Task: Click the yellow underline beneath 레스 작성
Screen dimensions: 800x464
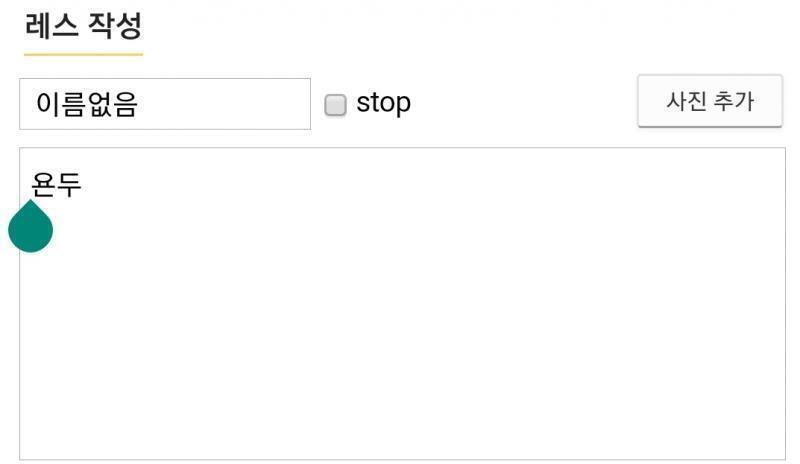Action: pos(83,54)
